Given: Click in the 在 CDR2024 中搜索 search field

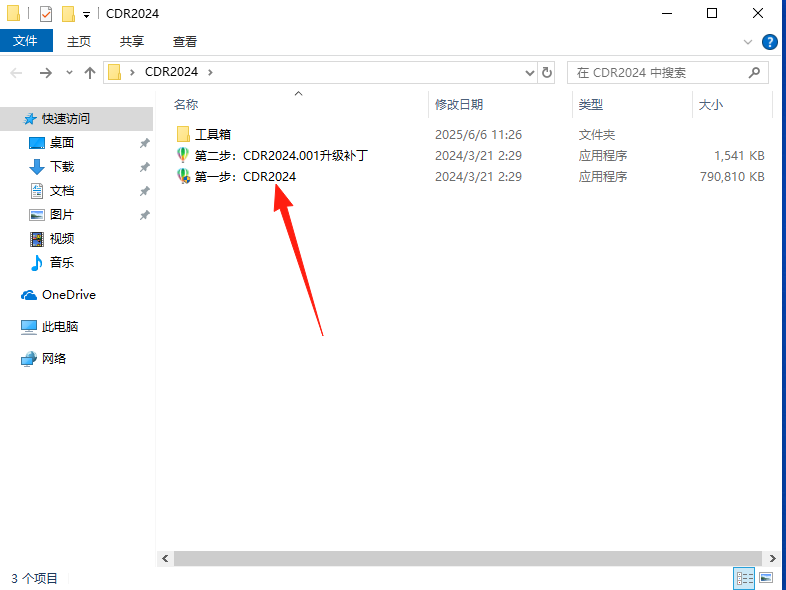Looking at the screenshot, I should pos(667,73).
